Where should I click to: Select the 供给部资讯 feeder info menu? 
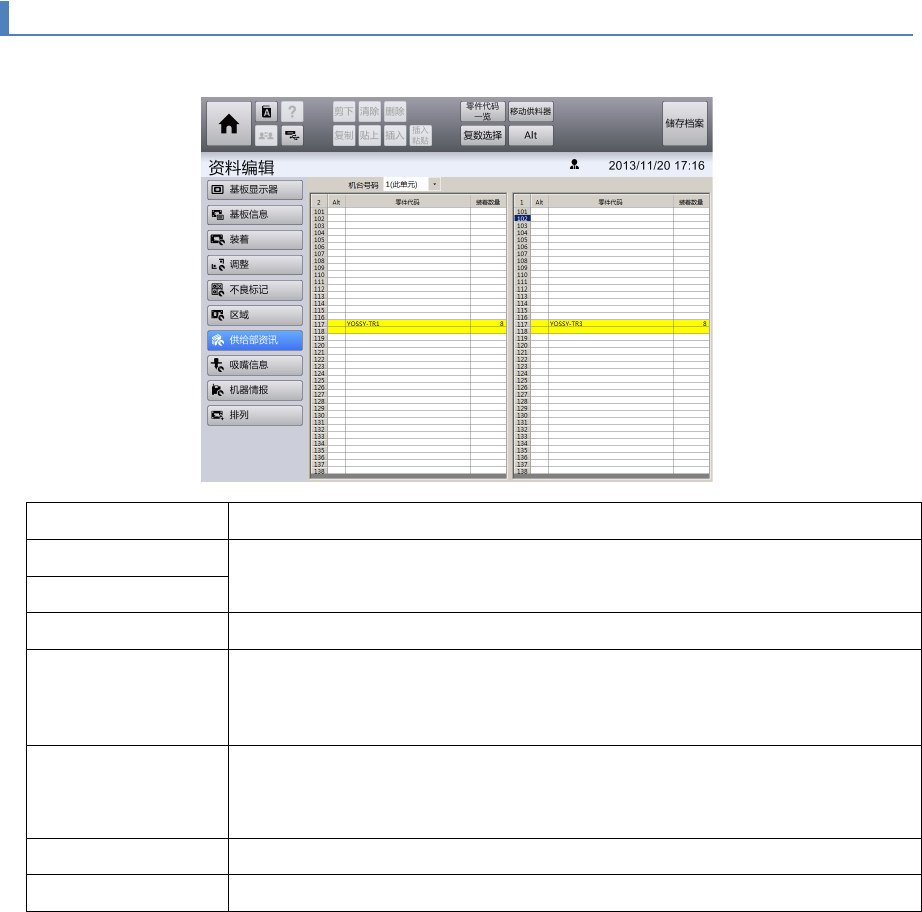pyautogui.click(x=255, y=340)
